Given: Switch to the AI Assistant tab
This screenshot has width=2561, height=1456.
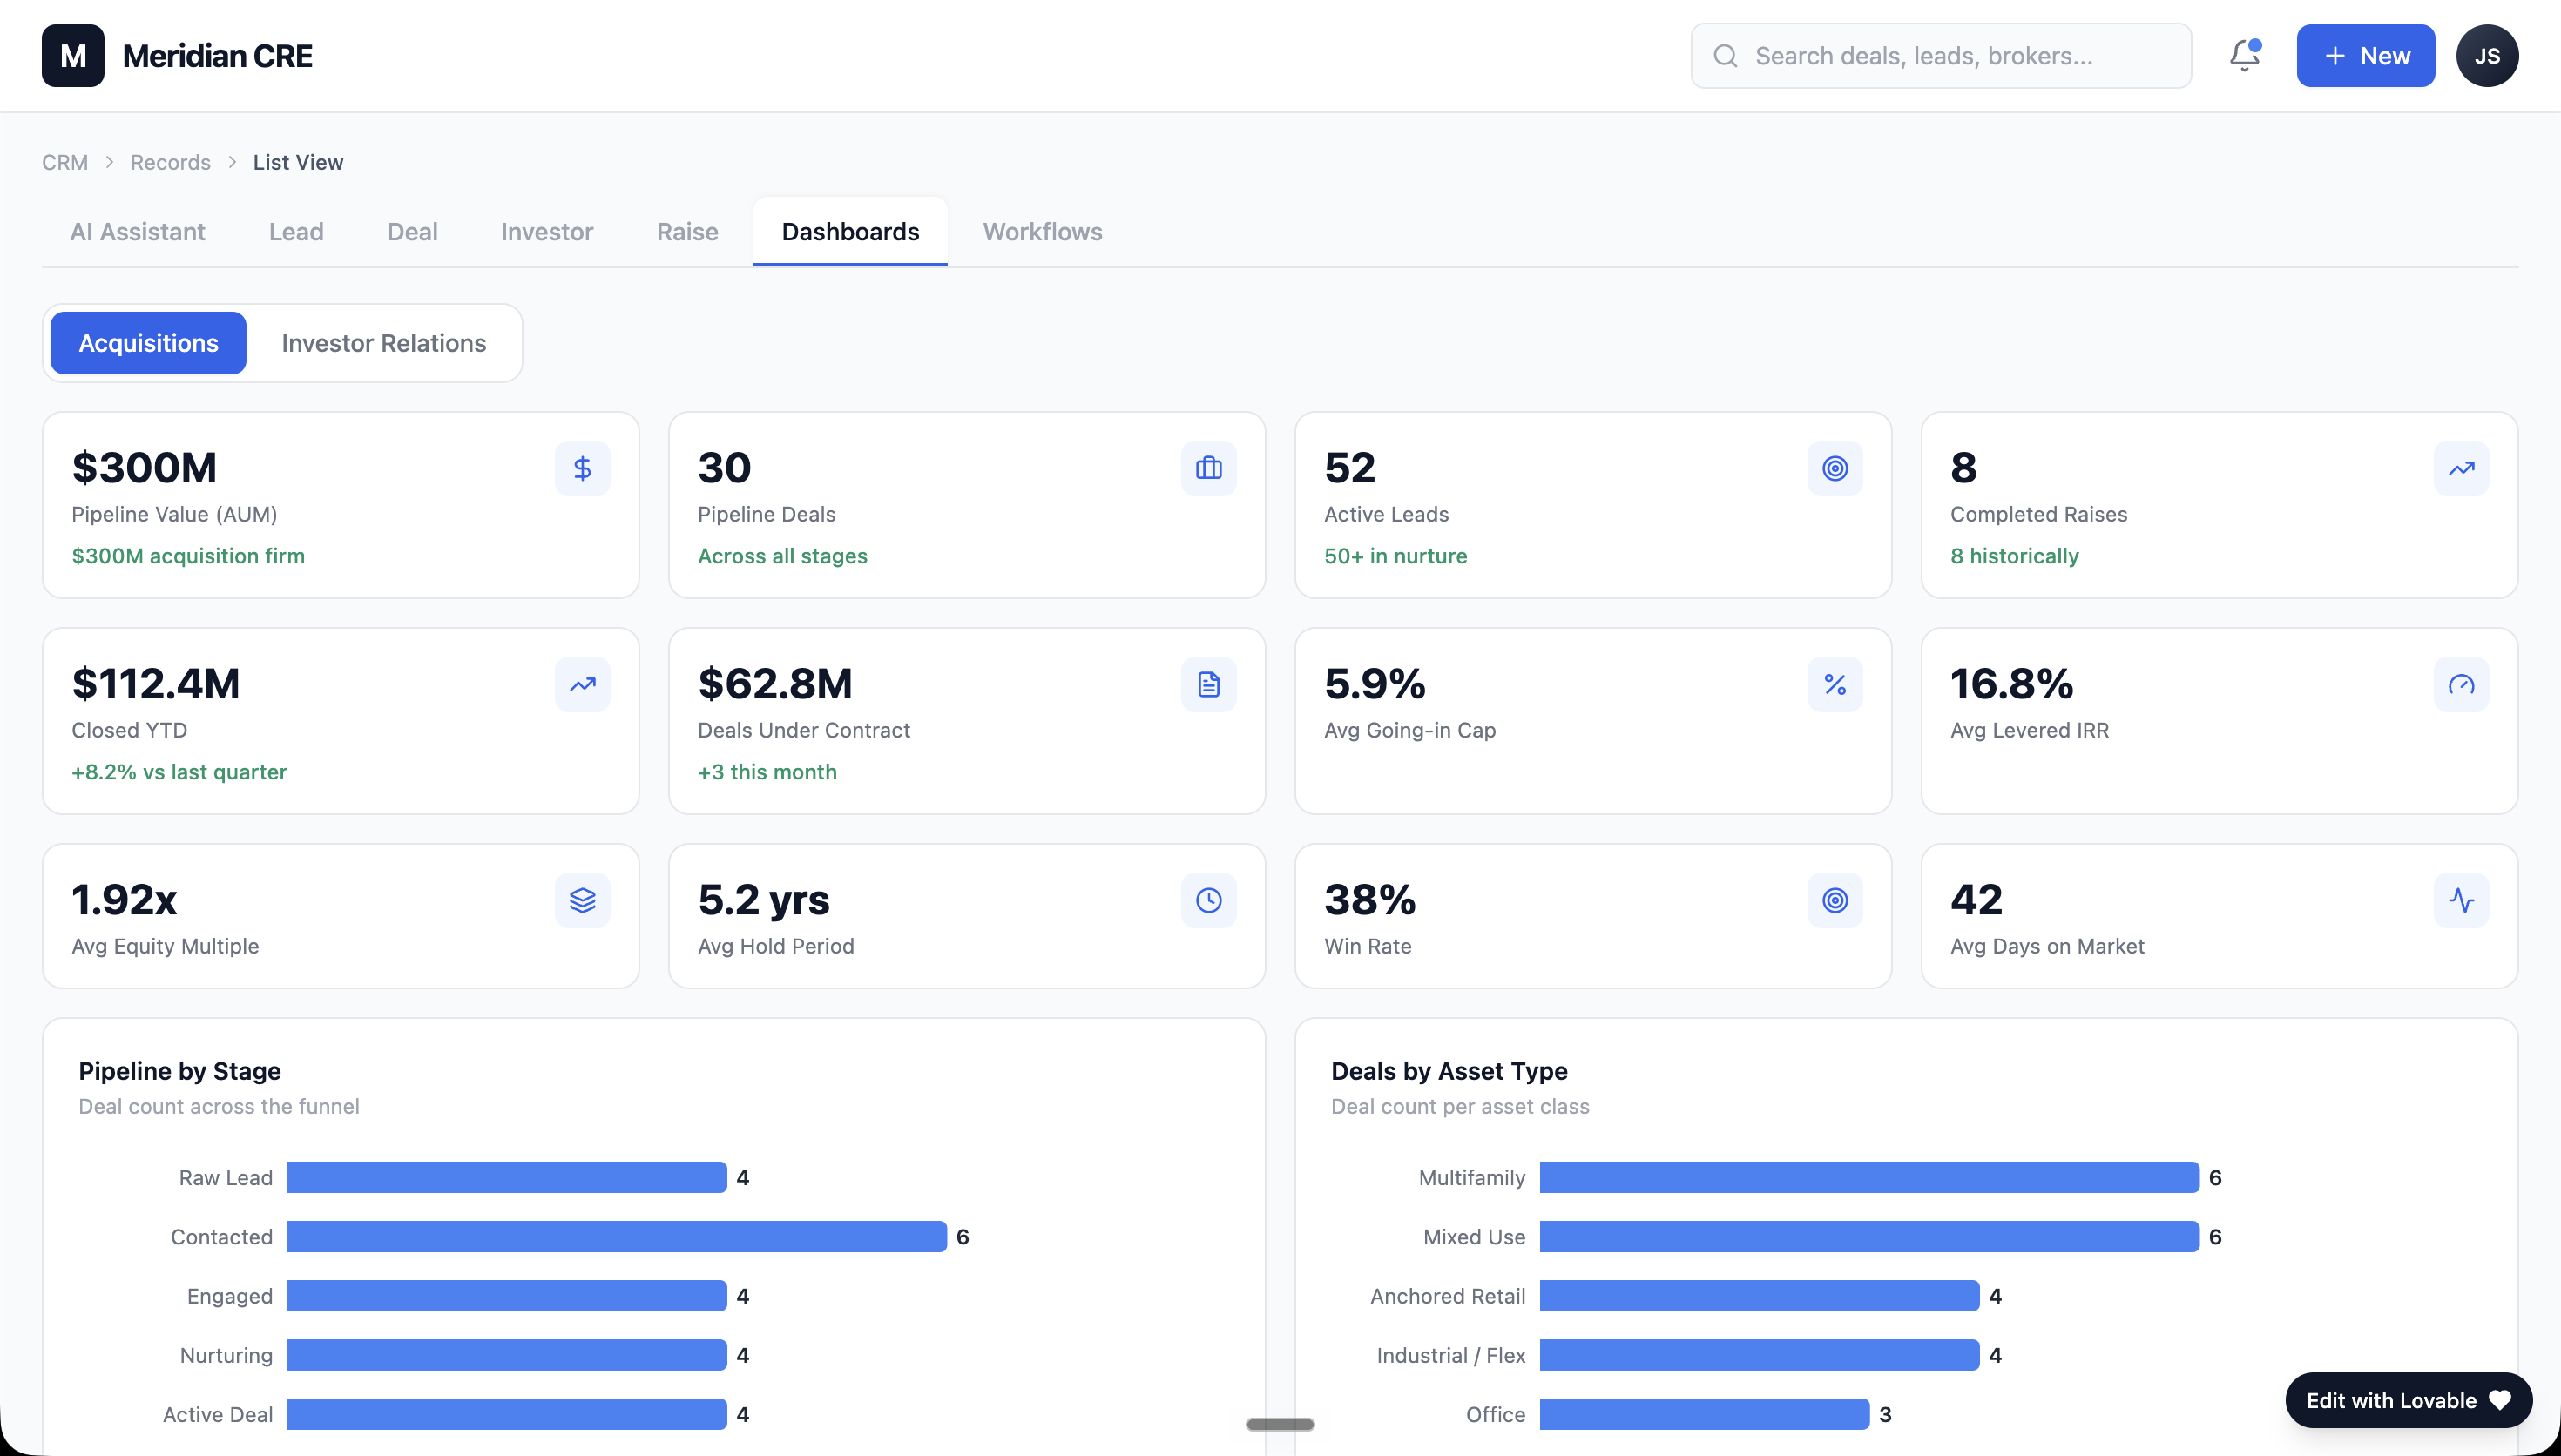Looking at the screenshot, I should coord(138,232).
